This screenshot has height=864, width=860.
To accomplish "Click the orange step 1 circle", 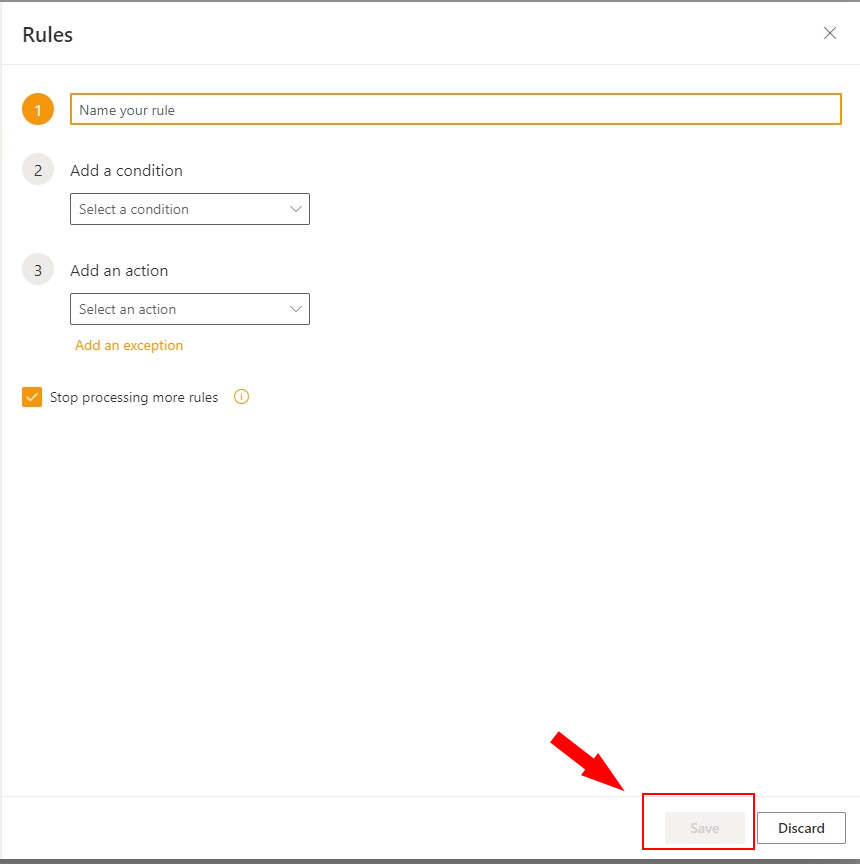I will point(38,110).
